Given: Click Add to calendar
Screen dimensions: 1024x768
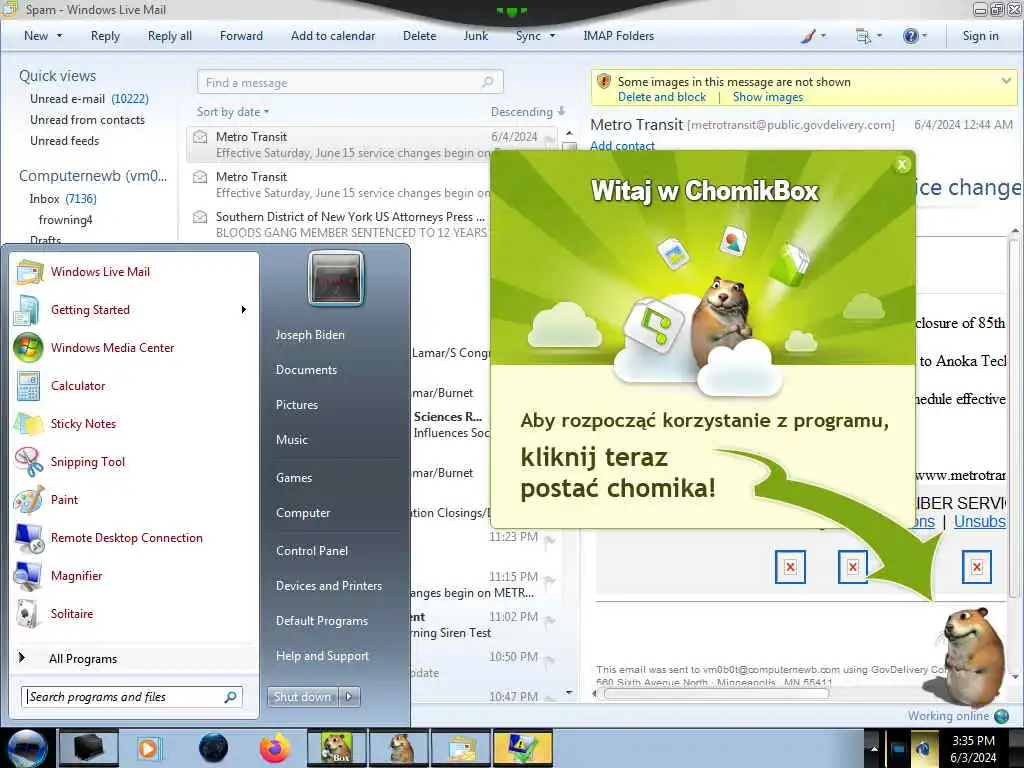Looking at the screenshot, I should coord(333,36).
